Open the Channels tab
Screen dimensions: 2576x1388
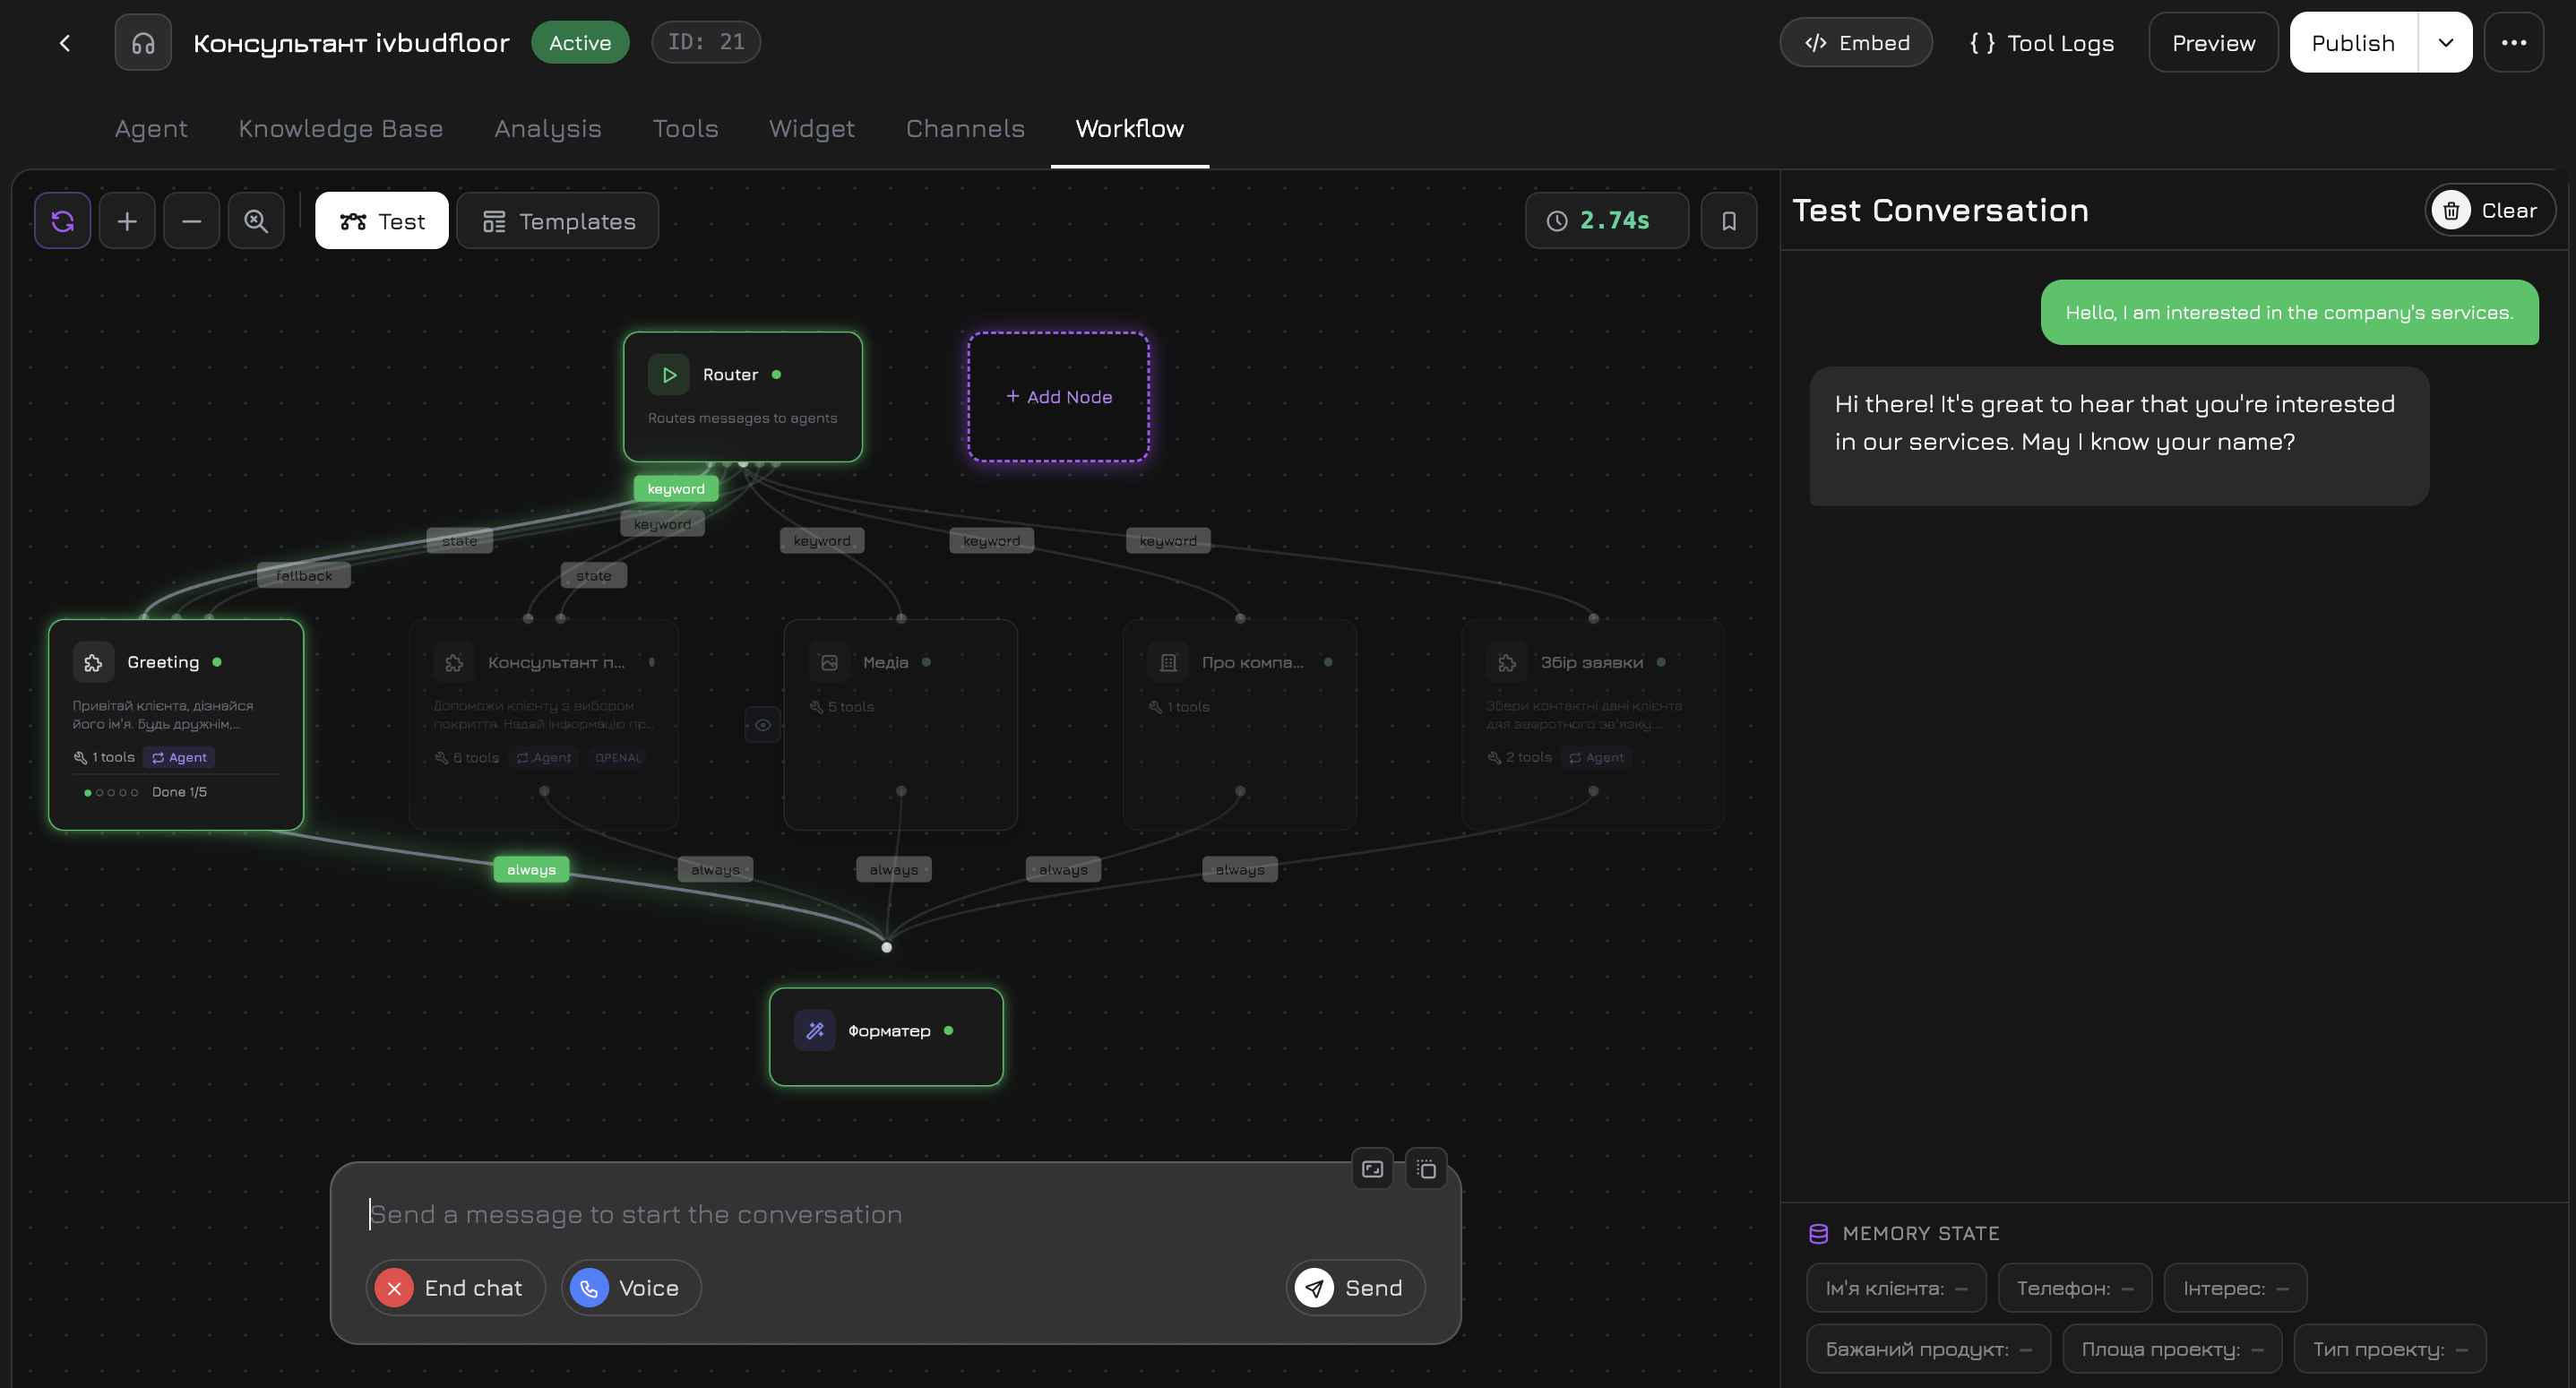click(x=965, y=128)
